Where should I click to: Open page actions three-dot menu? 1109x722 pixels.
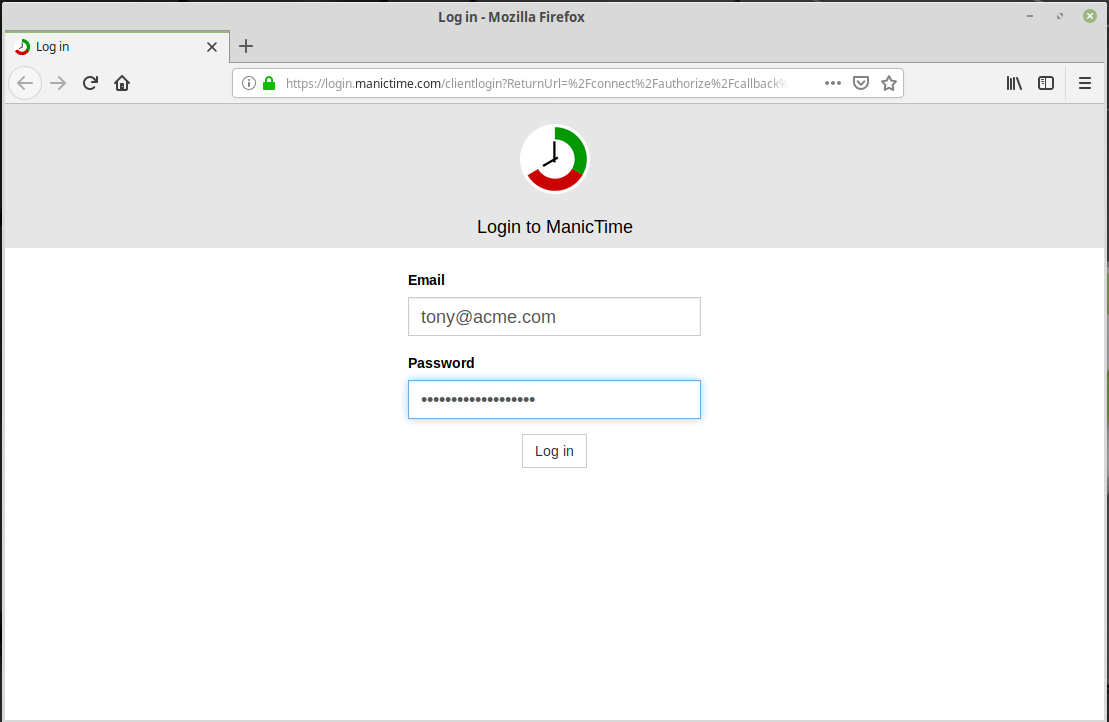832,83
